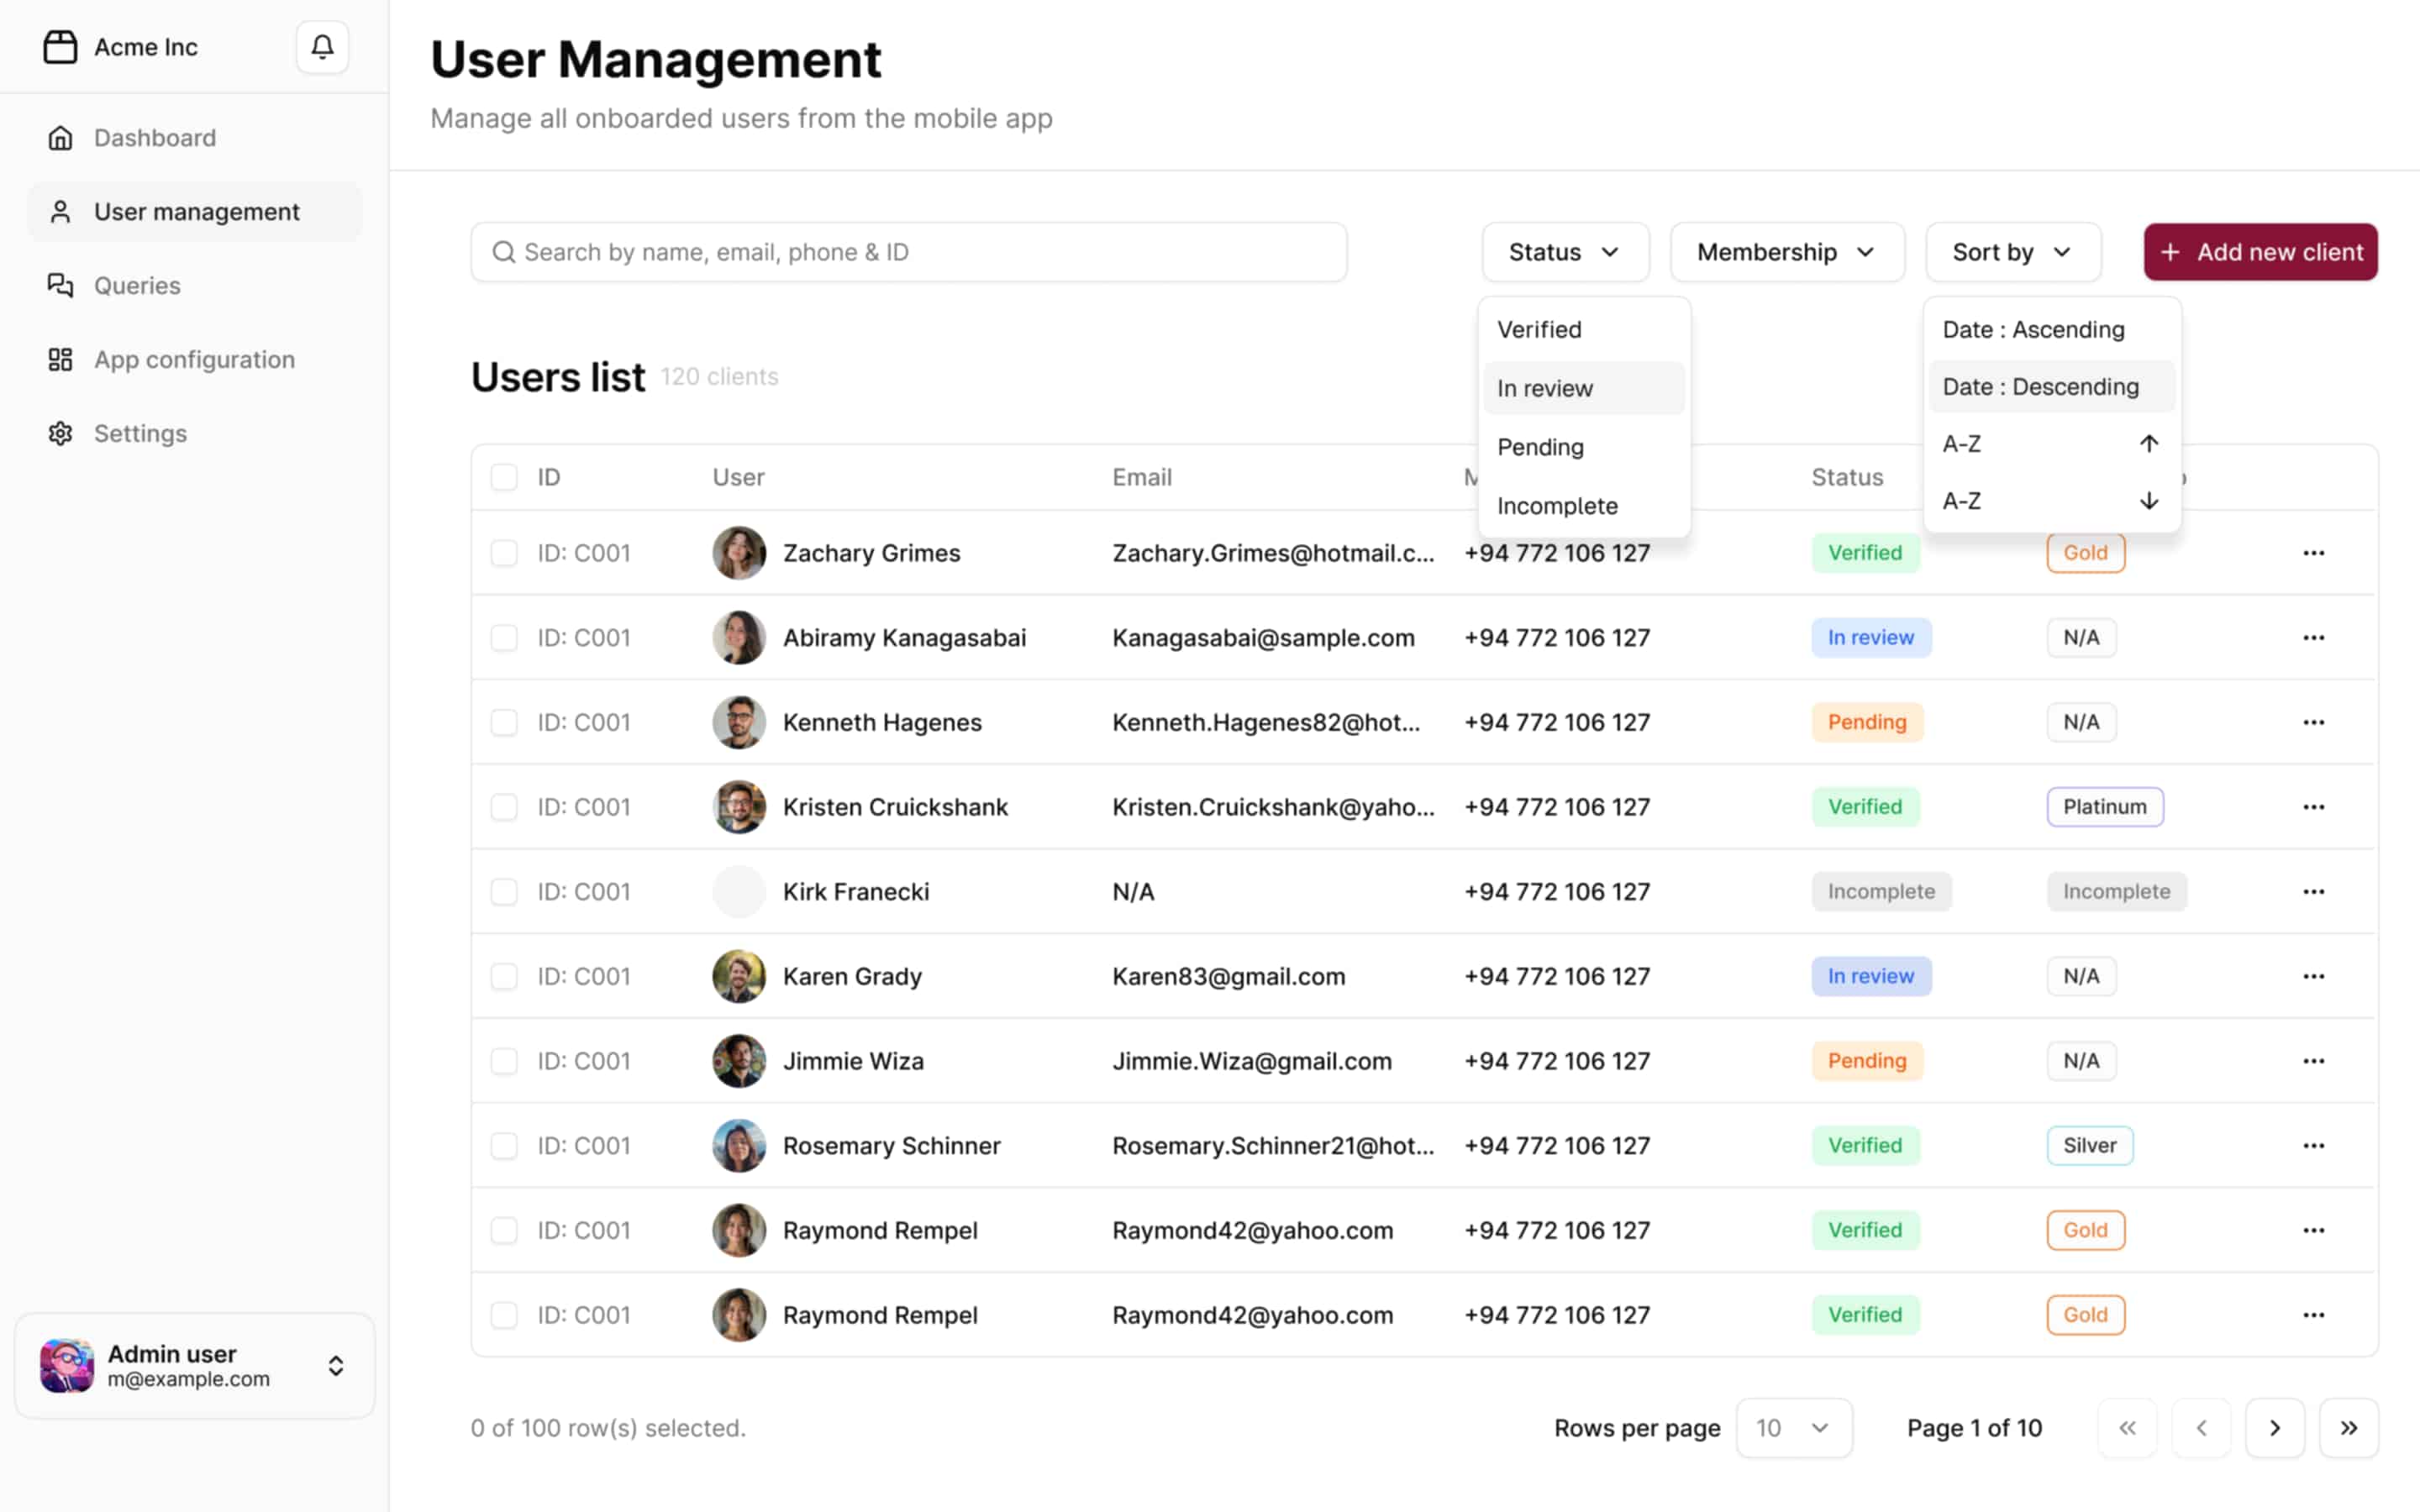The height and width of the screenshot is (1512, 2420).
Task: Check the checkbox for Kenneth Hagenes
Action: (x=504, y=721)
